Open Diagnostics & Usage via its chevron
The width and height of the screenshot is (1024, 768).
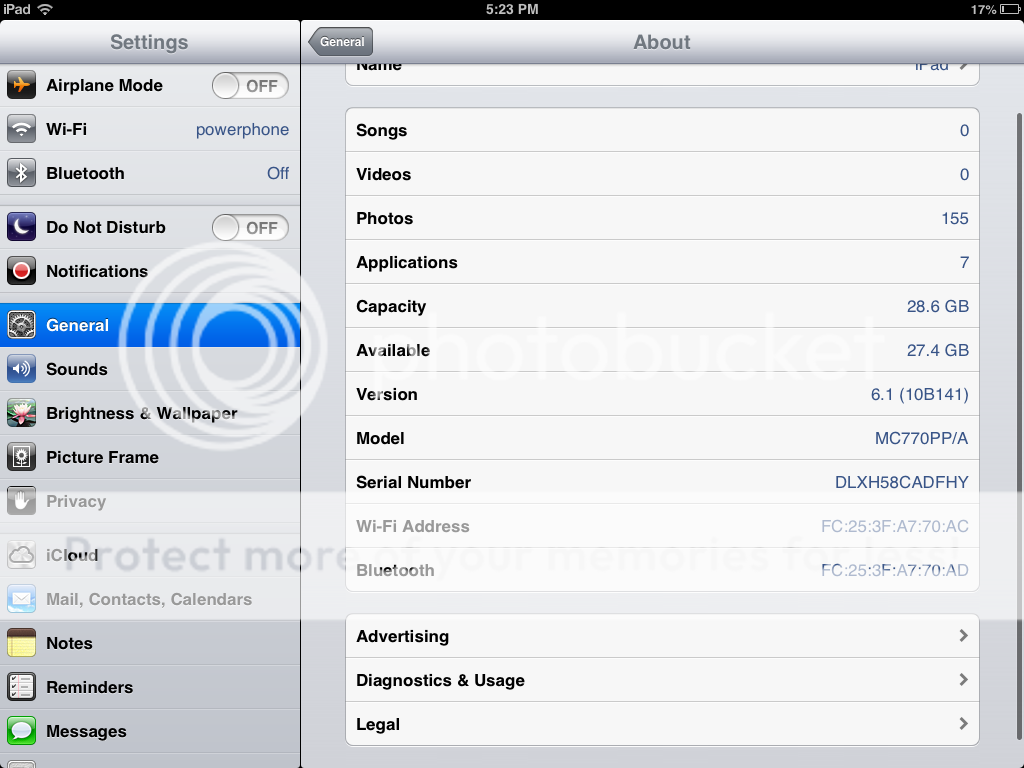tap(963, 680)
